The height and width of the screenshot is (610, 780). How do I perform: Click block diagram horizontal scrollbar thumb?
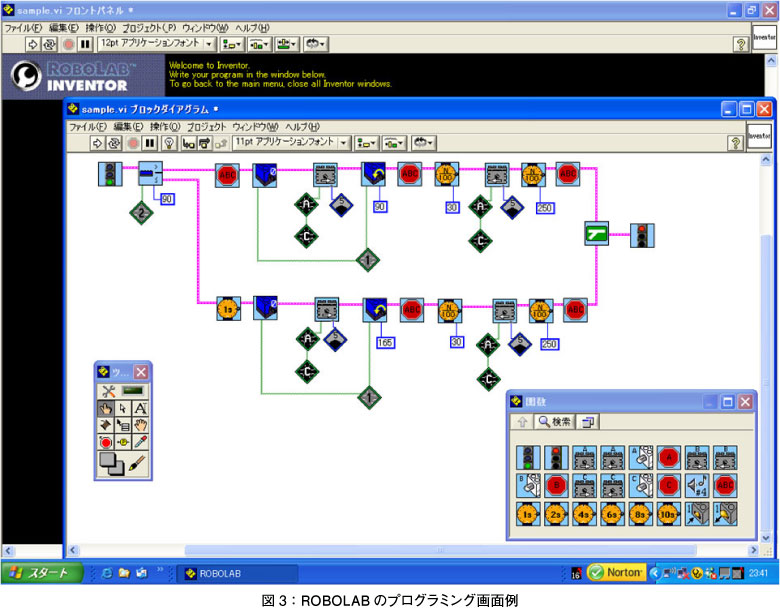click(x=440, y=550)
